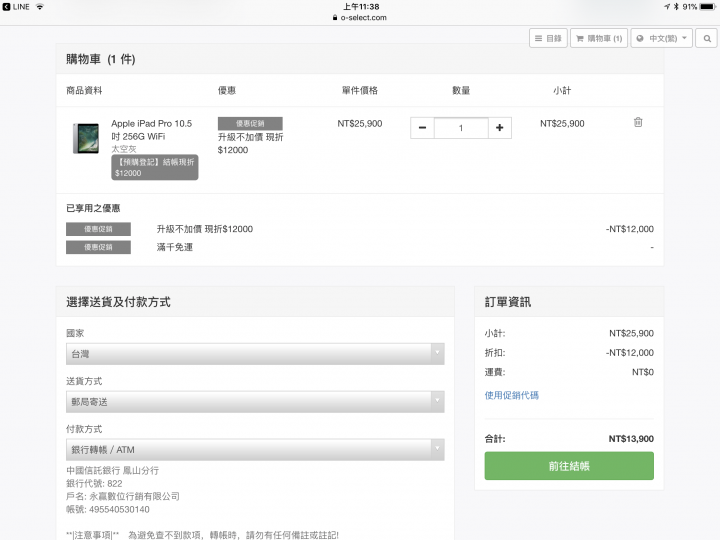Click the o-select.com address bar
720x540 pixels.
point(360,17)
